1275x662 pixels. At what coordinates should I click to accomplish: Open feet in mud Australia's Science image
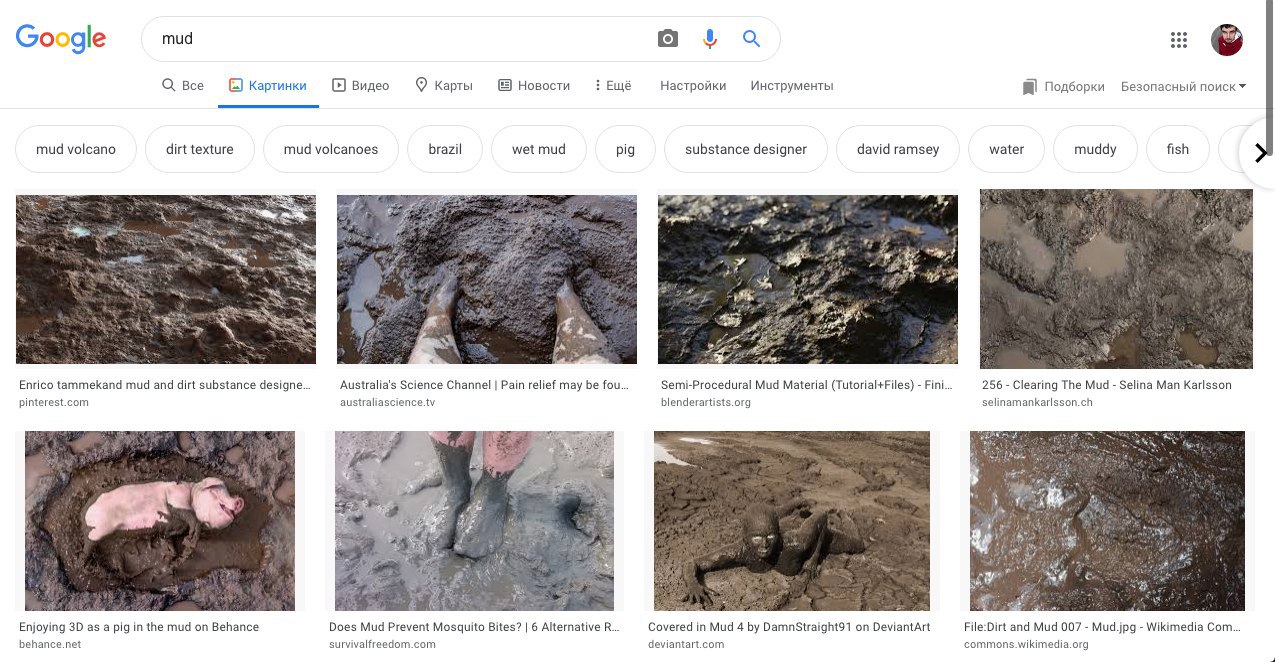pos(487,279)
